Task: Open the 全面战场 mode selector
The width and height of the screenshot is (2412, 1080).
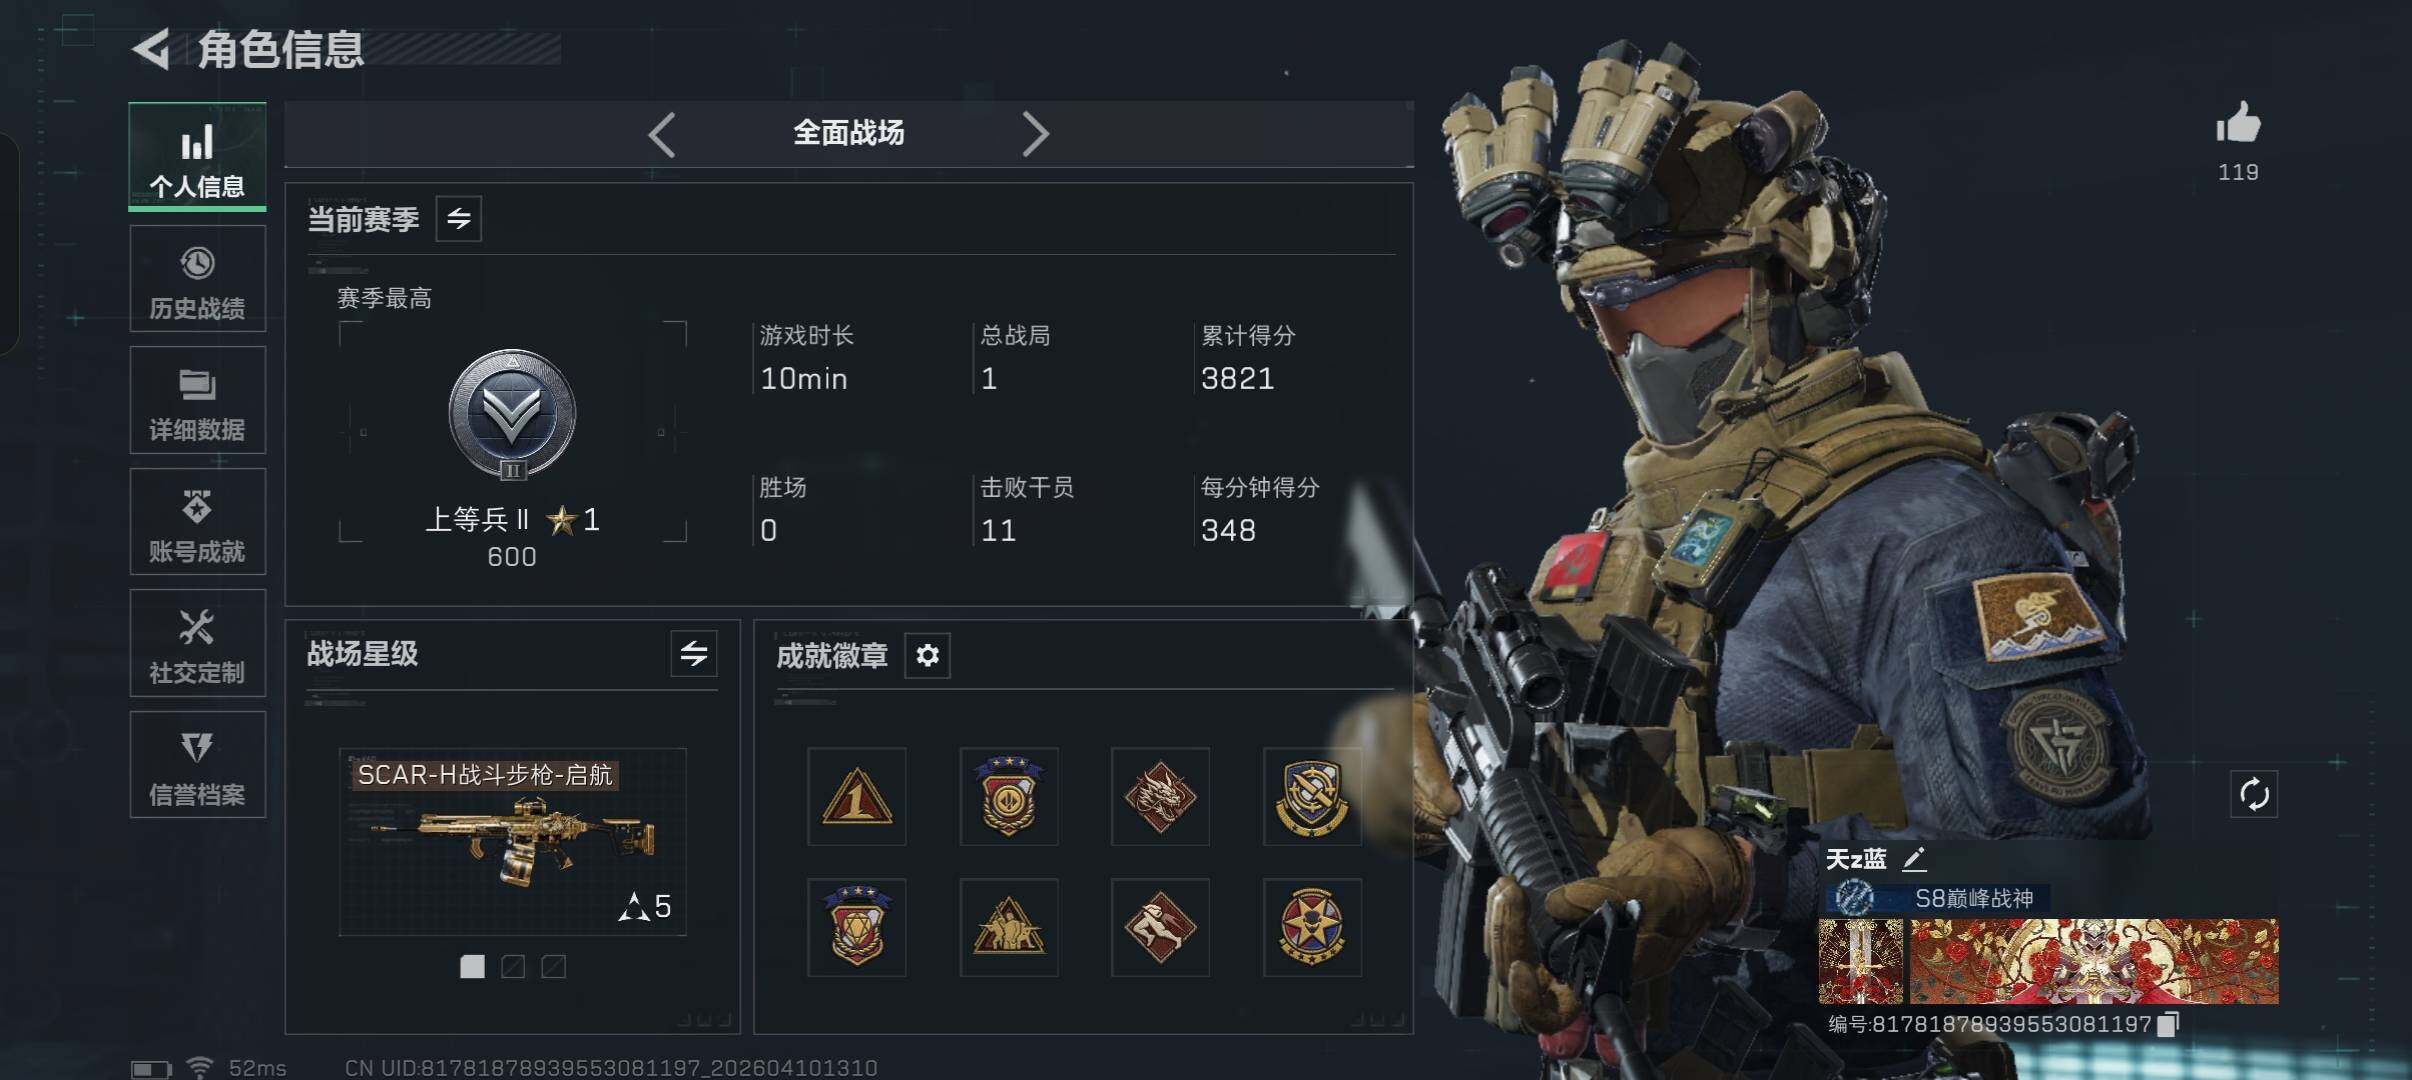Action: point(848,133)
